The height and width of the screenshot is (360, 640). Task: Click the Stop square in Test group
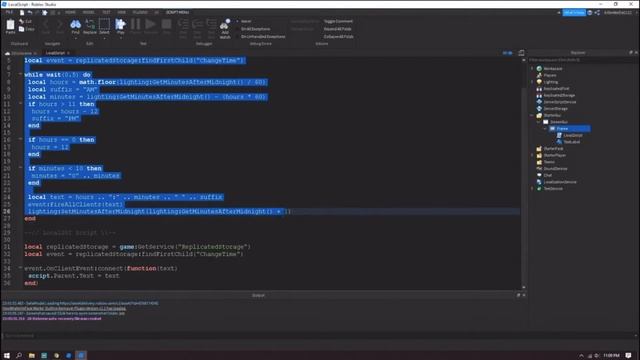click(x=167, y=24)
